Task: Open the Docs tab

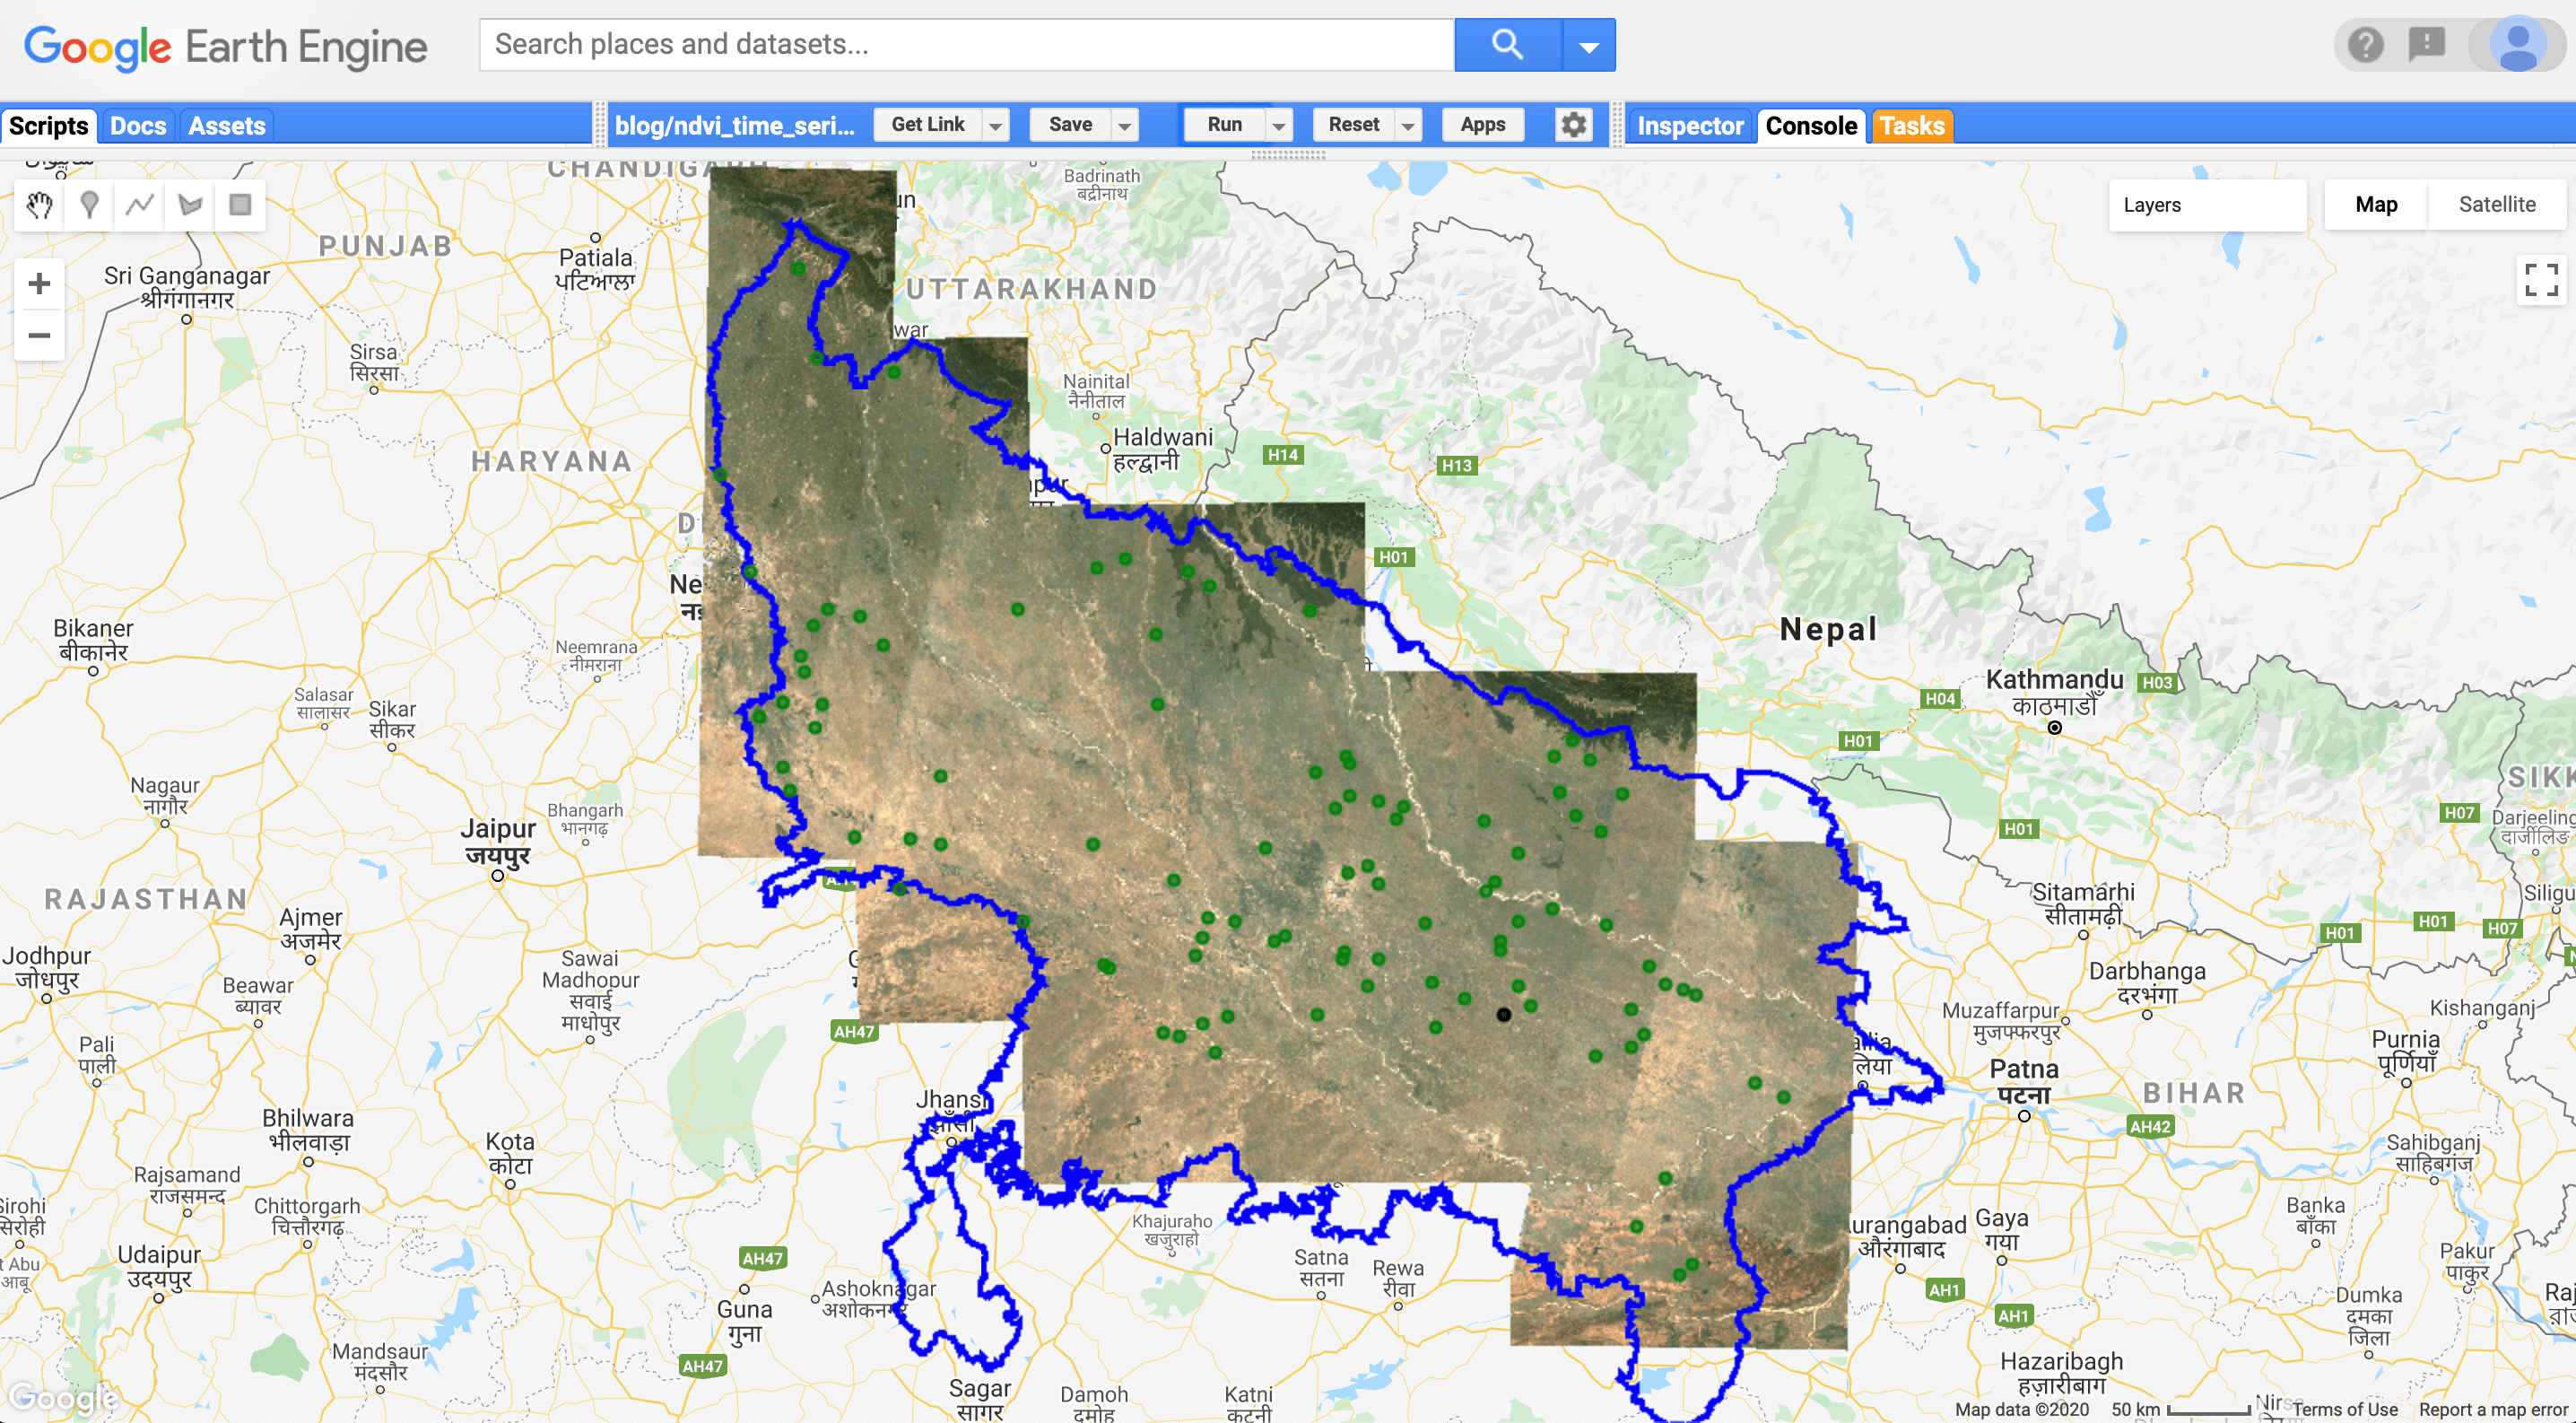Action: click(137, 124)
